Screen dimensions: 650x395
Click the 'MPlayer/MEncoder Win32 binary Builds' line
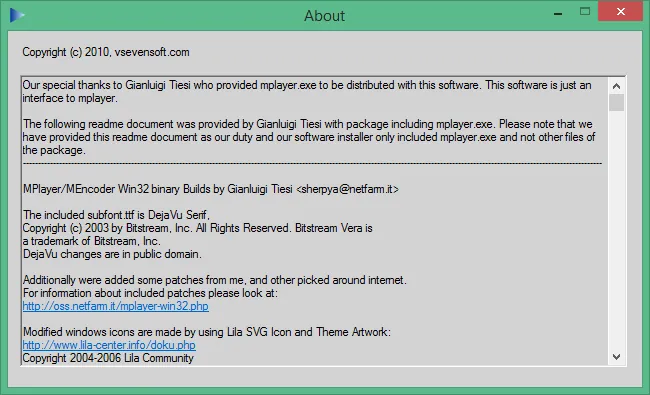tap(211, 189)
